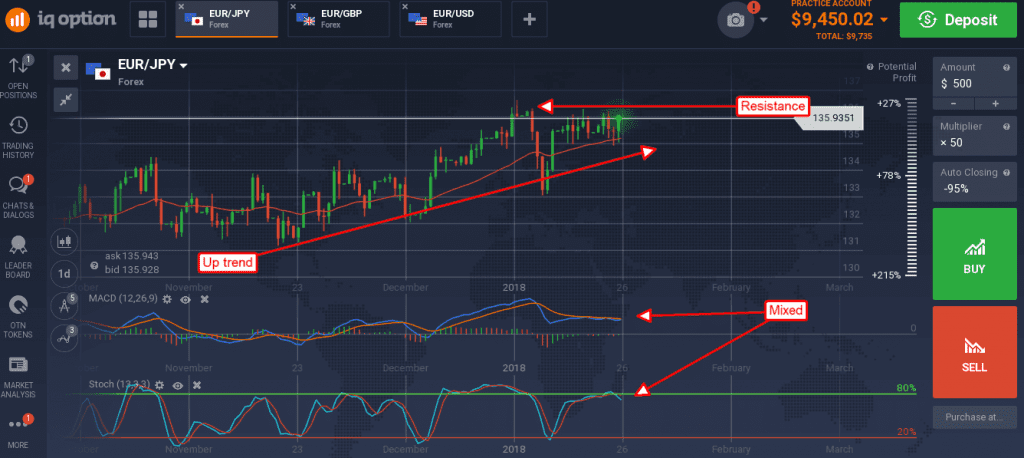Click the TOTAL: $9,735 text
Screen dimensions: 1024x458
click(844, 37)
